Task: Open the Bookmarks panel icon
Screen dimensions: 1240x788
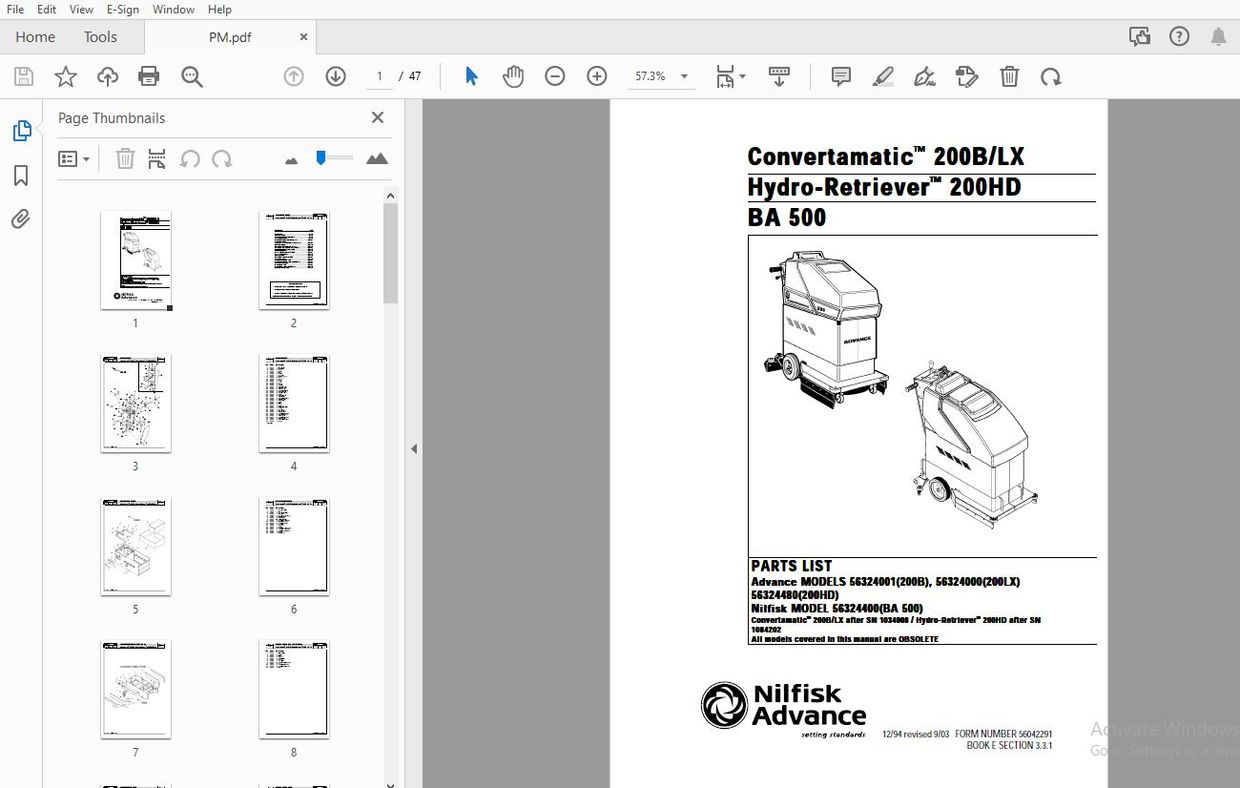Action: coord(20,175)
